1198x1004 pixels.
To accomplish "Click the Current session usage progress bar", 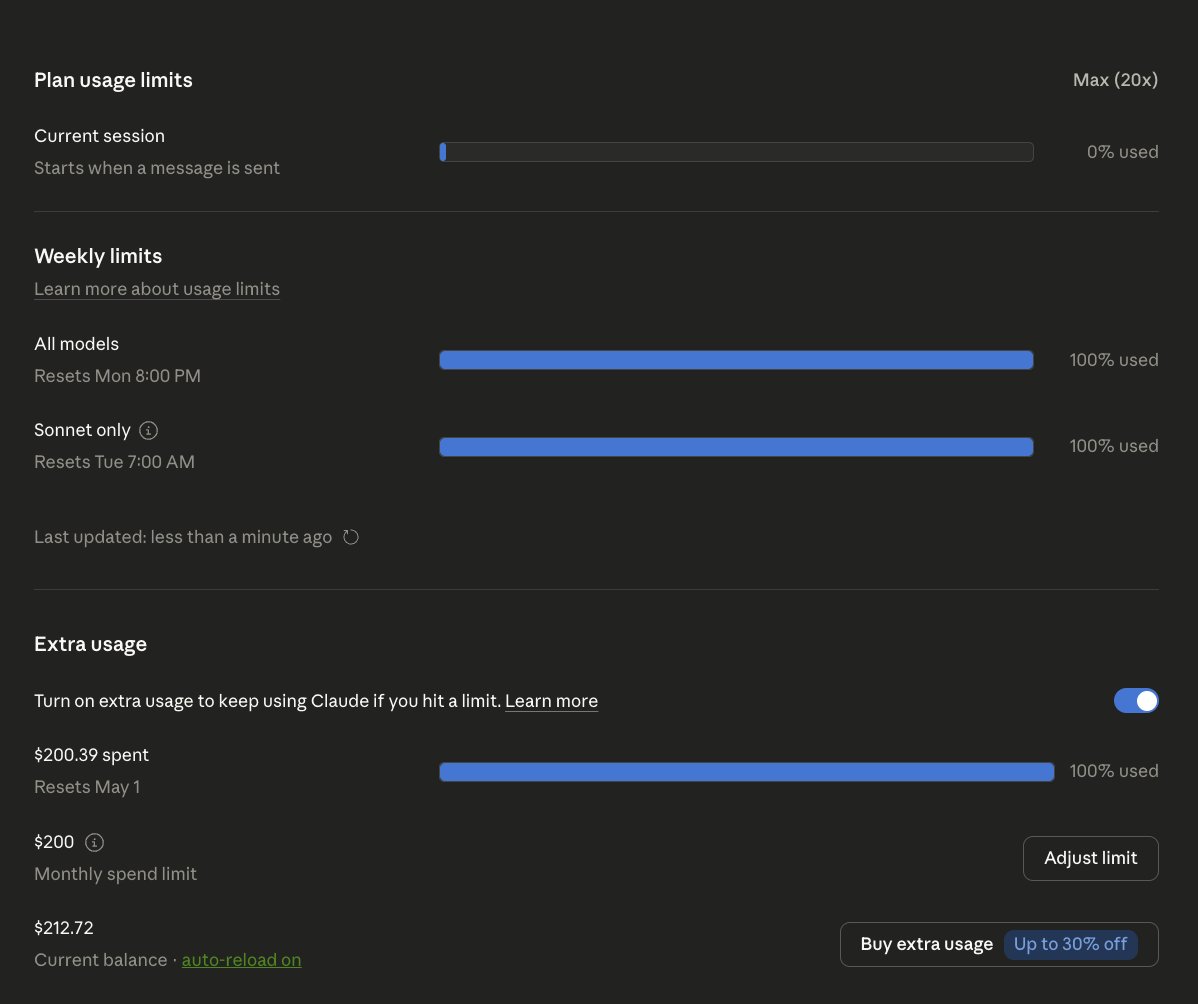I will coord(737,152).
